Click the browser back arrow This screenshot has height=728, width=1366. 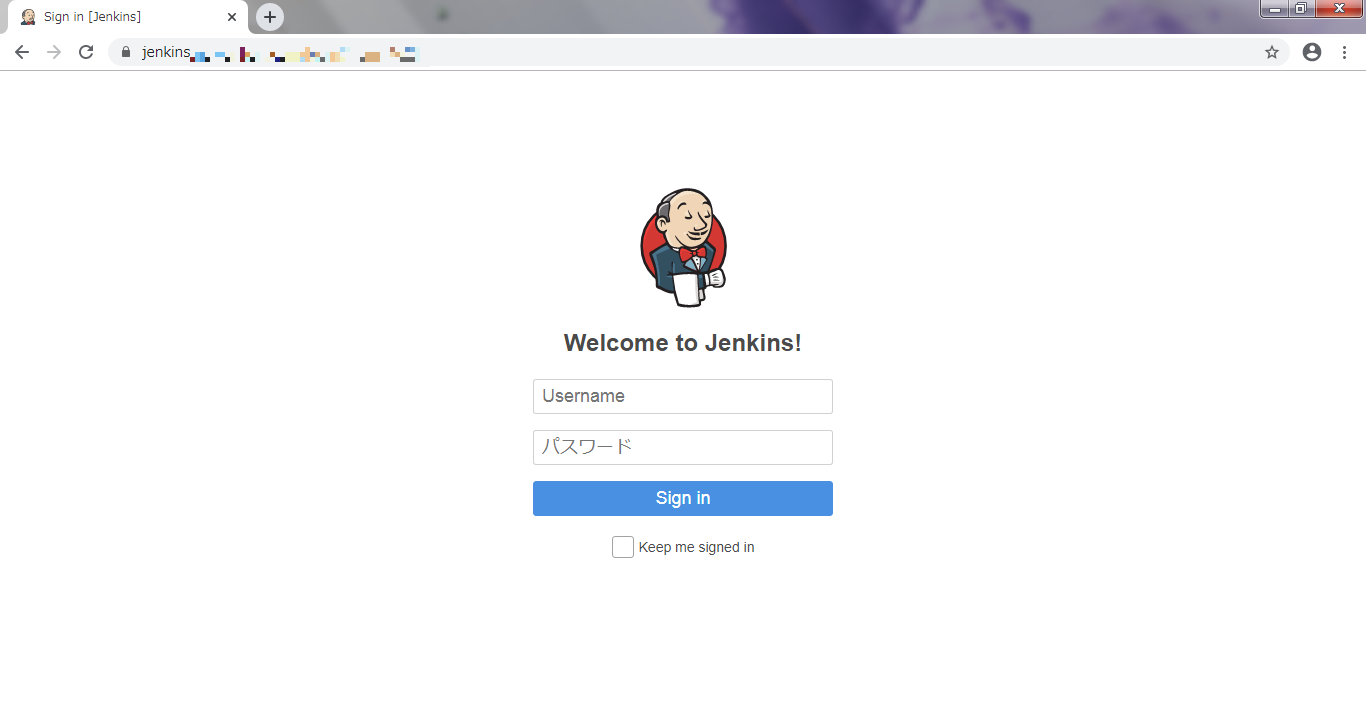[22, 52]
